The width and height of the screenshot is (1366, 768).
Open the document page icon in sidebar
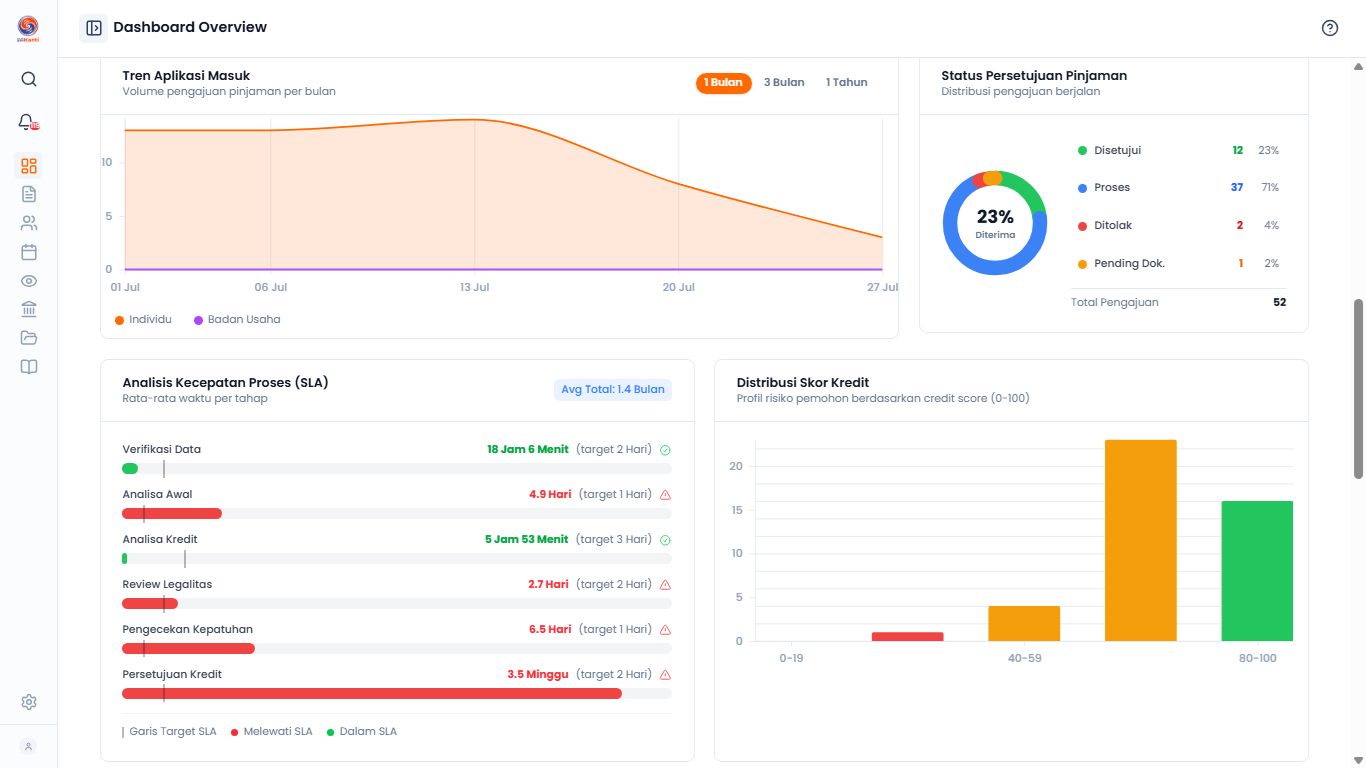coord(29,194)
